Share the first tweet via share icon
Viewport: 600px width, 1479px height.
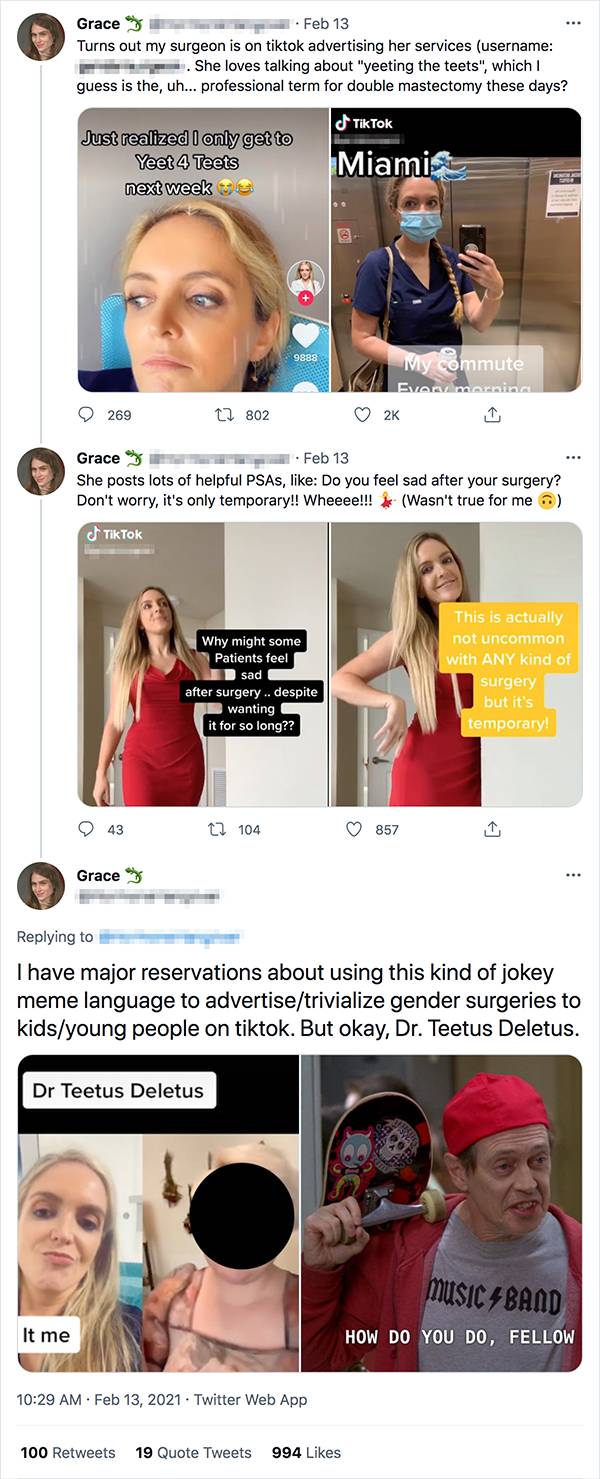(492, 415)
